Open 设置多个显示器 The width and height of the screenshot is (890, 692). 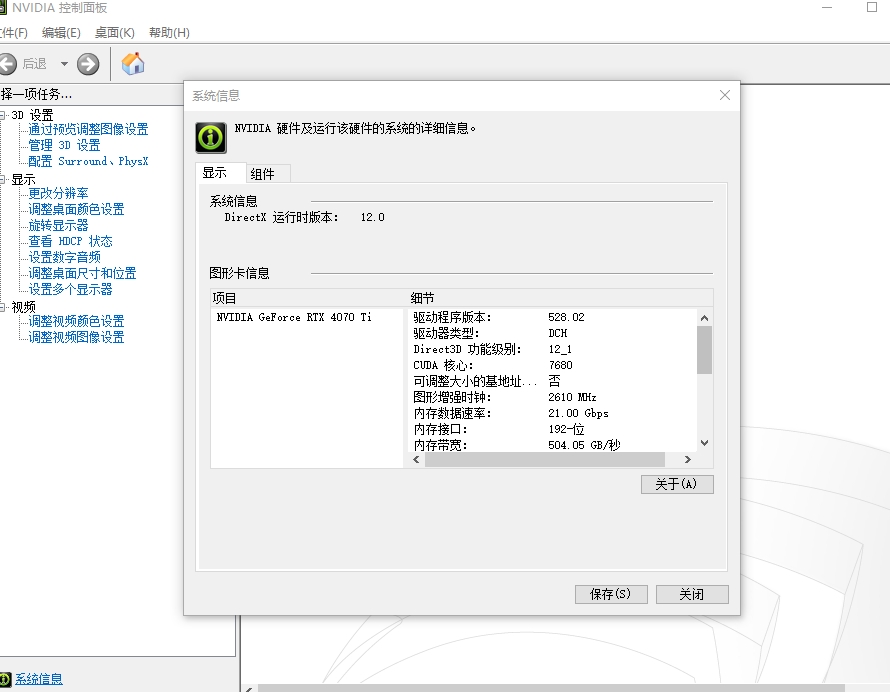[70, 290]
